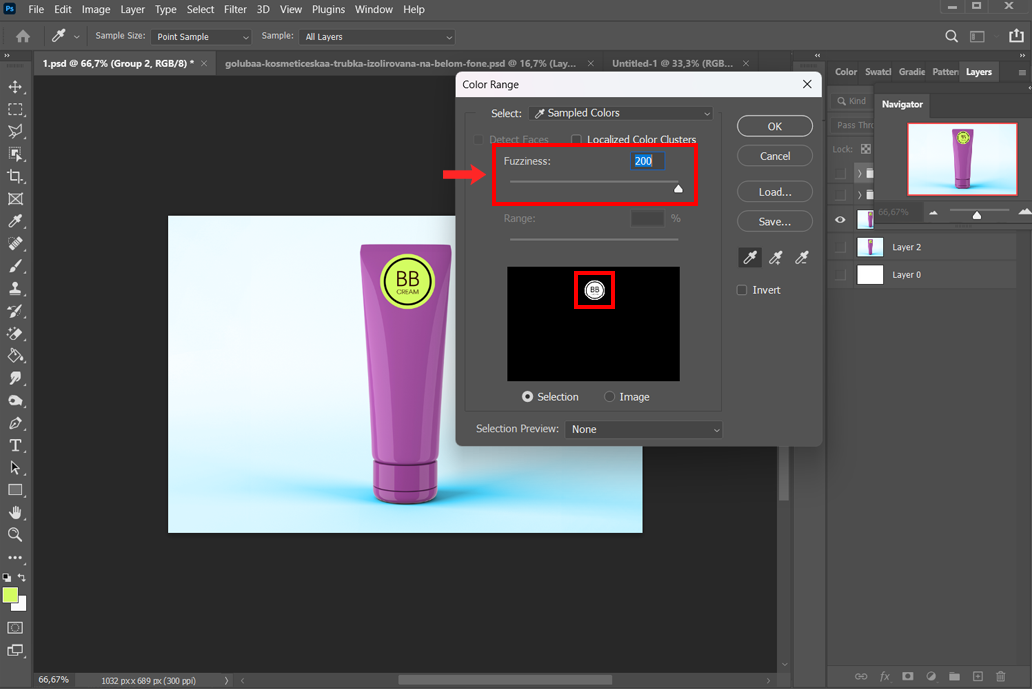This screenshot has width=1032, height=689.
Task: Close the Color Range dialog
Action: [x=808, y=84]
